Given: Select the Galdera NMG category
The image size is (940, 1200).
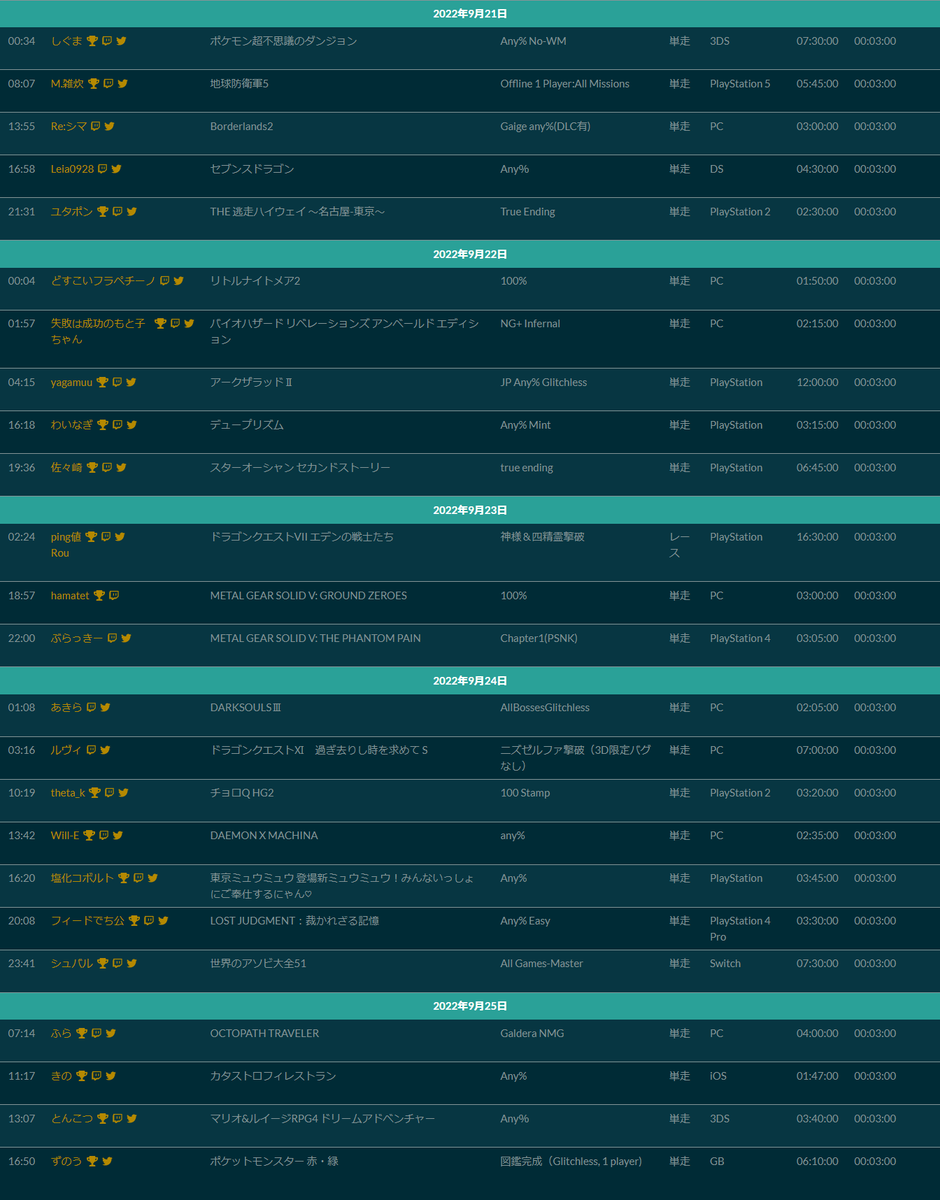Looking at the screenshot, I should (532, 1034).
